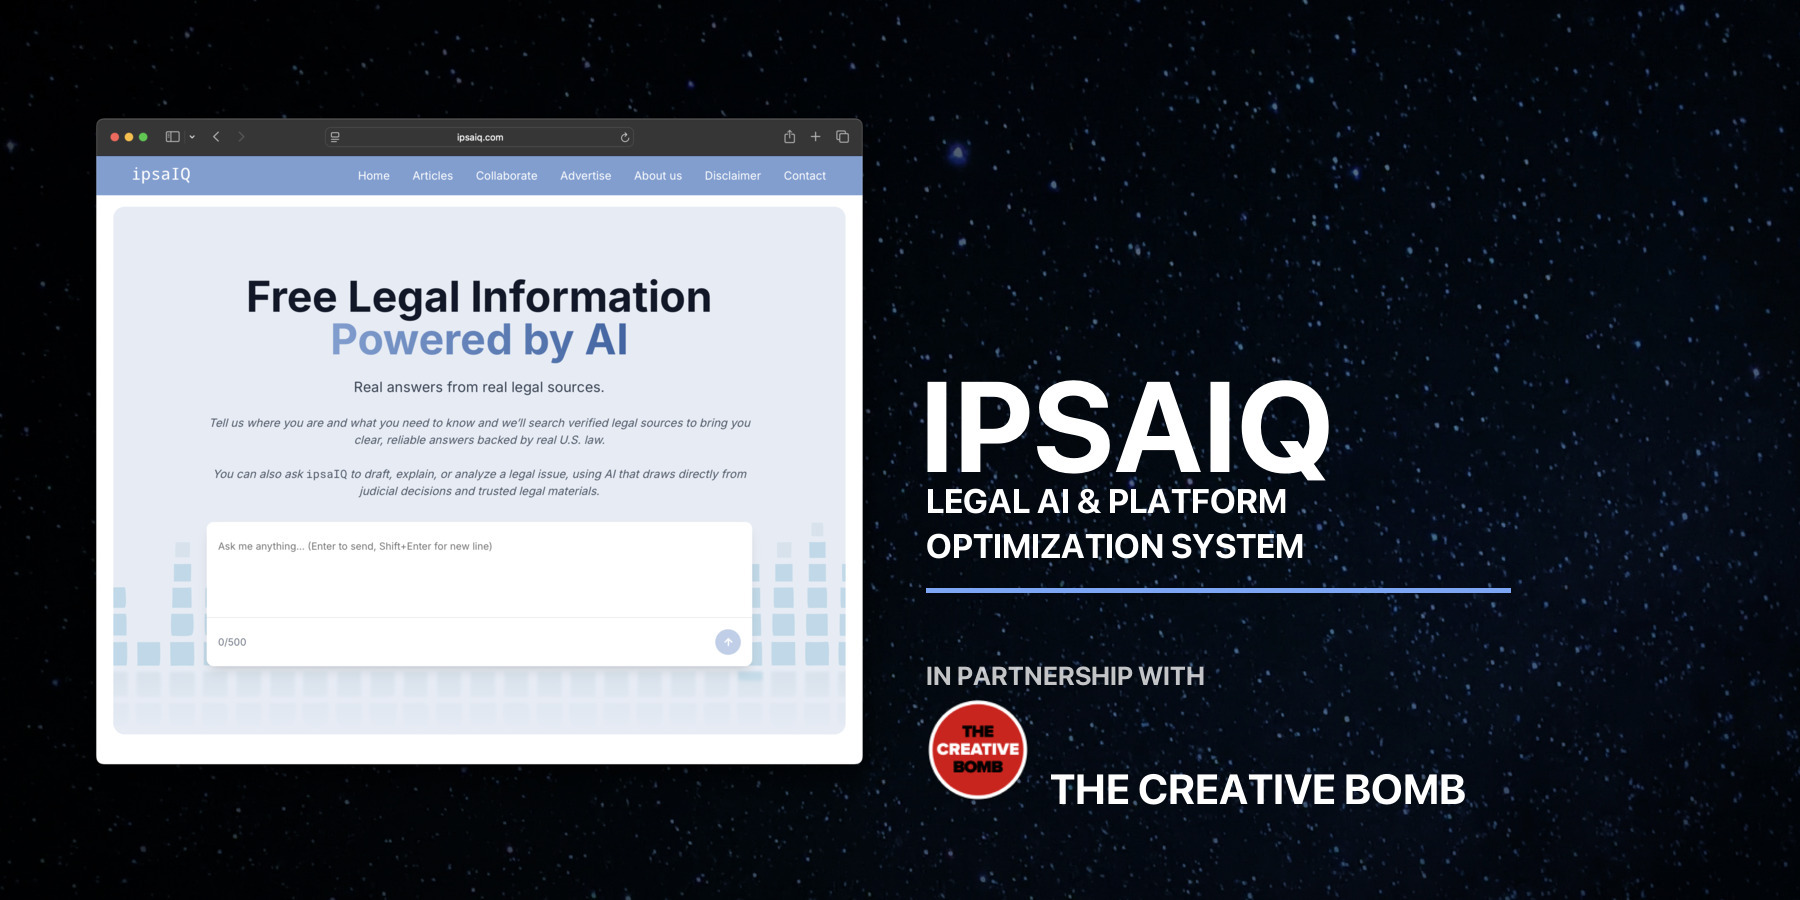Click the Safari share icon
Screen dimensions: 1800x900
click(789, 136)
